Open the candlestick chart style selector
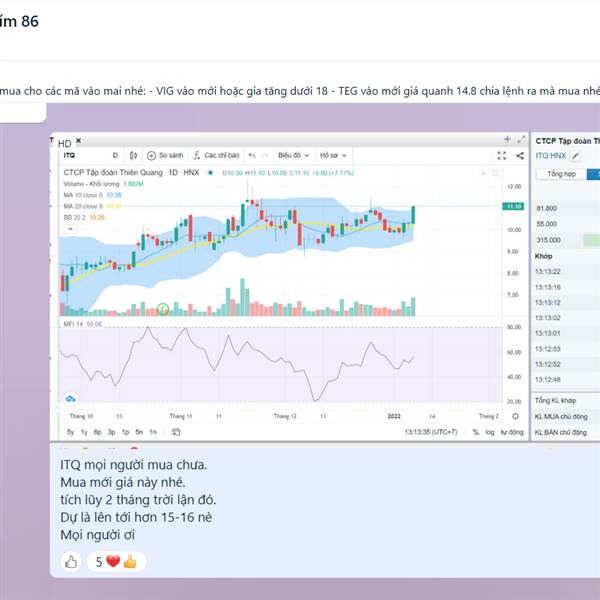600x600 pixels. tap(133, 155)
